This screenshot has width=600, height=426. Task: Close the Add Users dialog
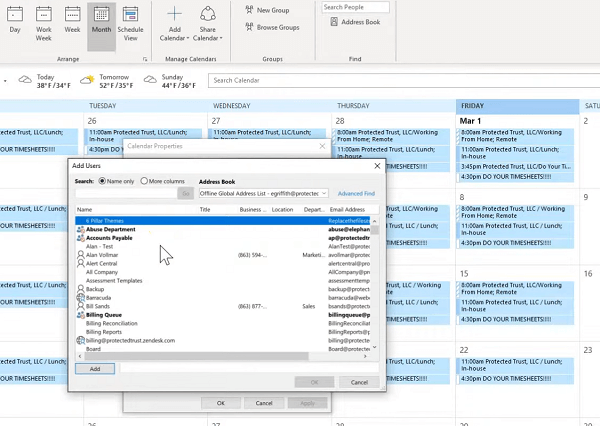click(x=377, y=166)
